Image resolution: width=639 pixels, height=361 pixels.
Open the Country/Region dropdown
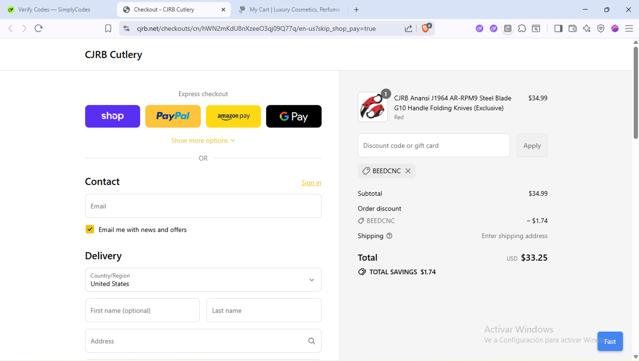pyautogui.click(x=203, y=280)
